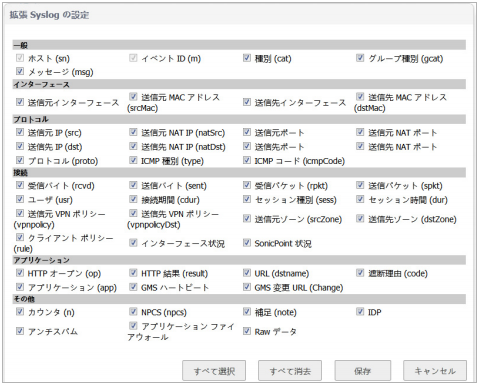The height and width of the screenshot is (387, 479).
Task: Toggle GMS ハートビート checkbox
Action: (x=133, y=287)
